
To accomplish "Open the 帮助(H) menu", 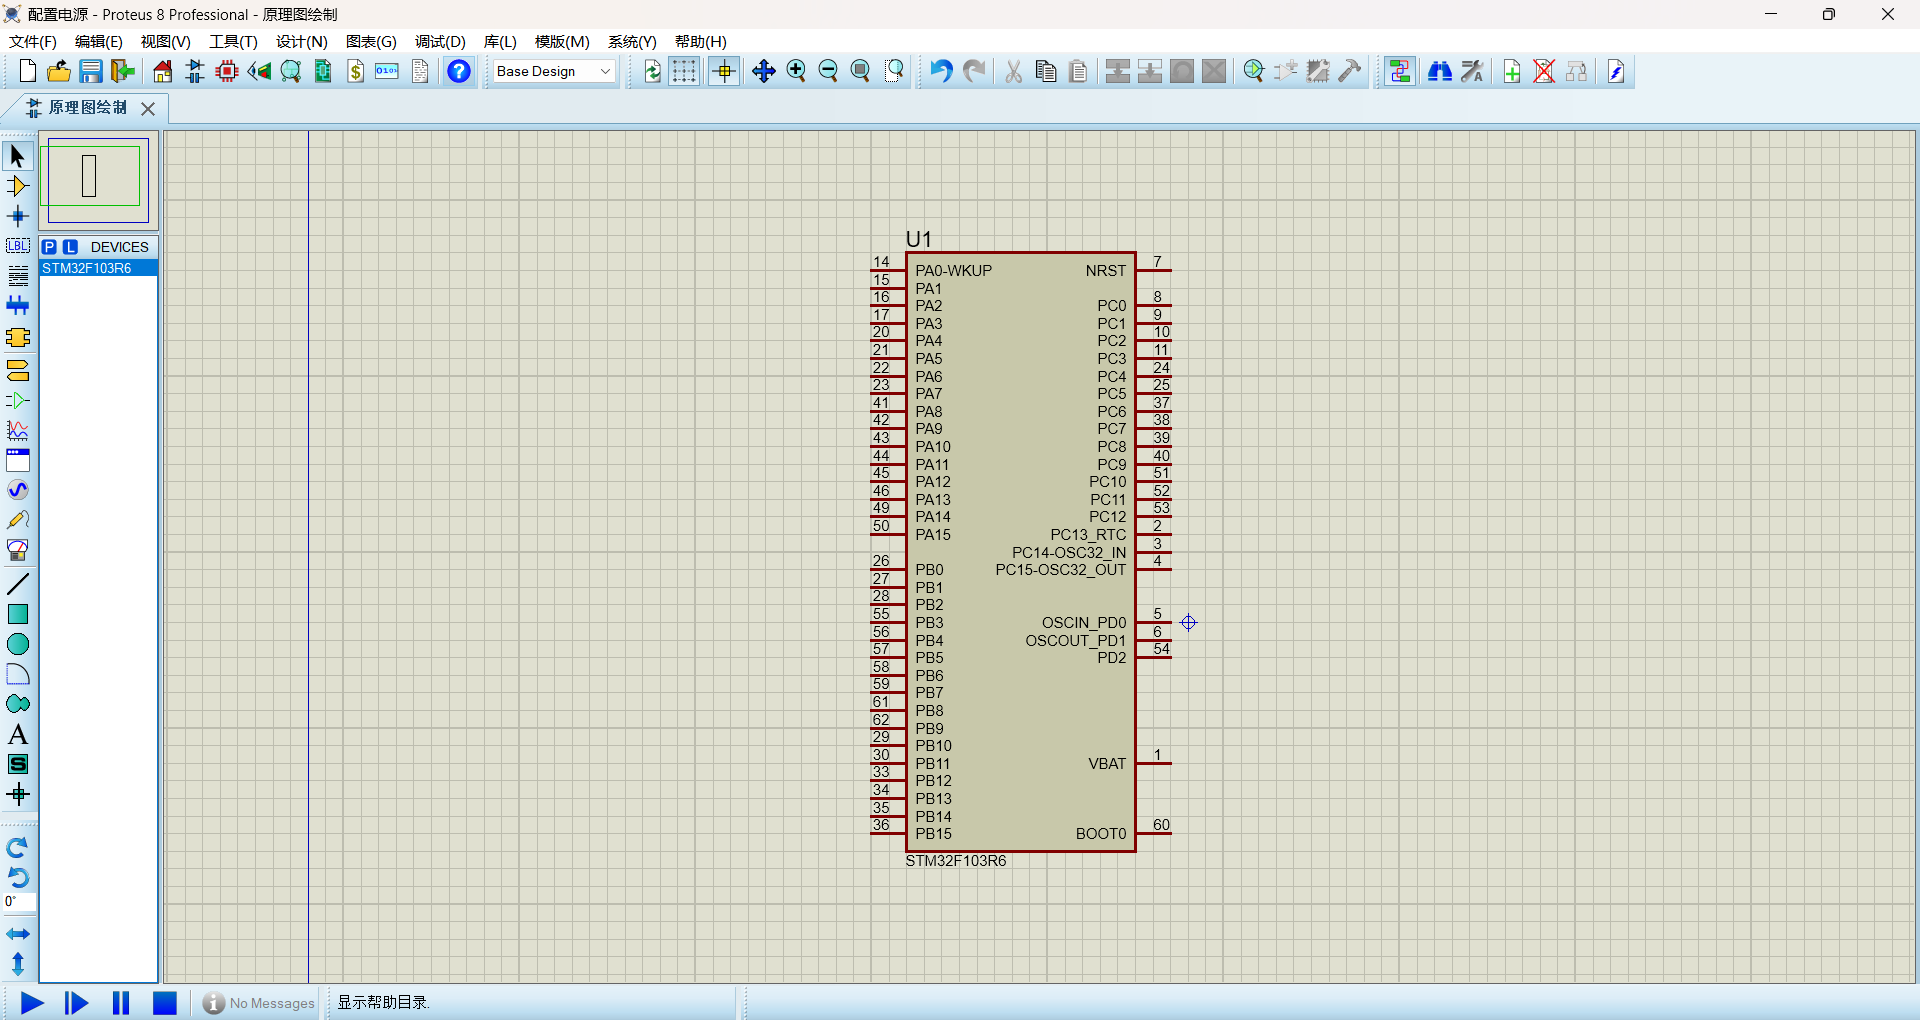I will [701, 41].
